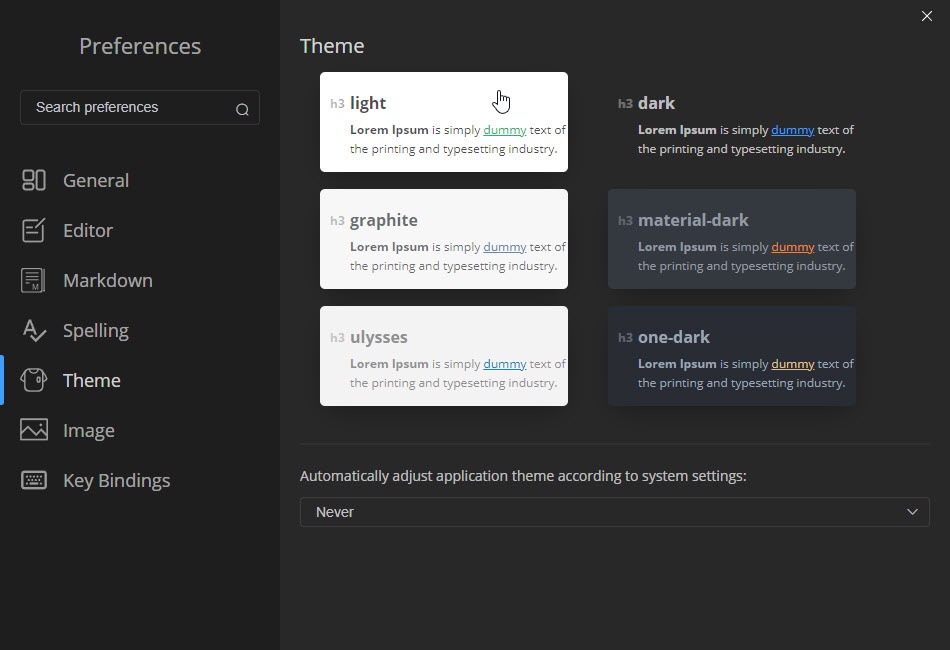Switch to Key Bindings preferences label

tap(116, 480)
